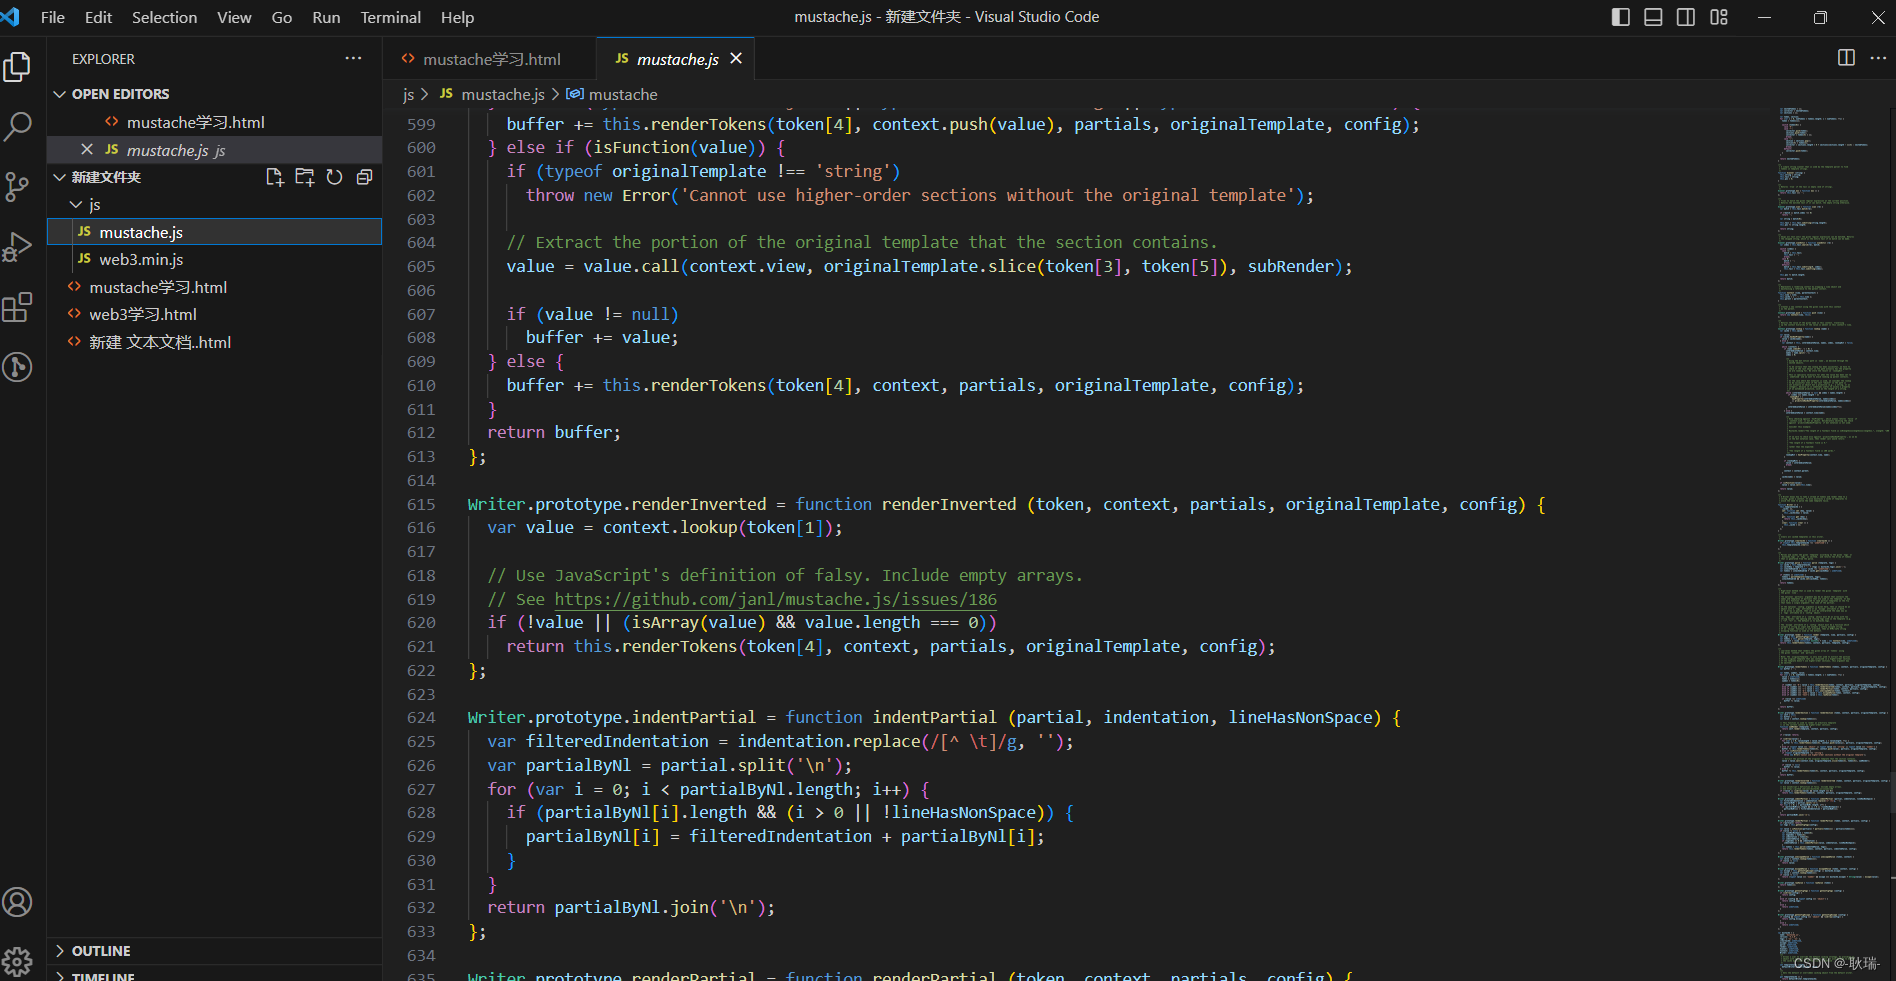
Task: Open the Extensions view
Action: [18, 307]
